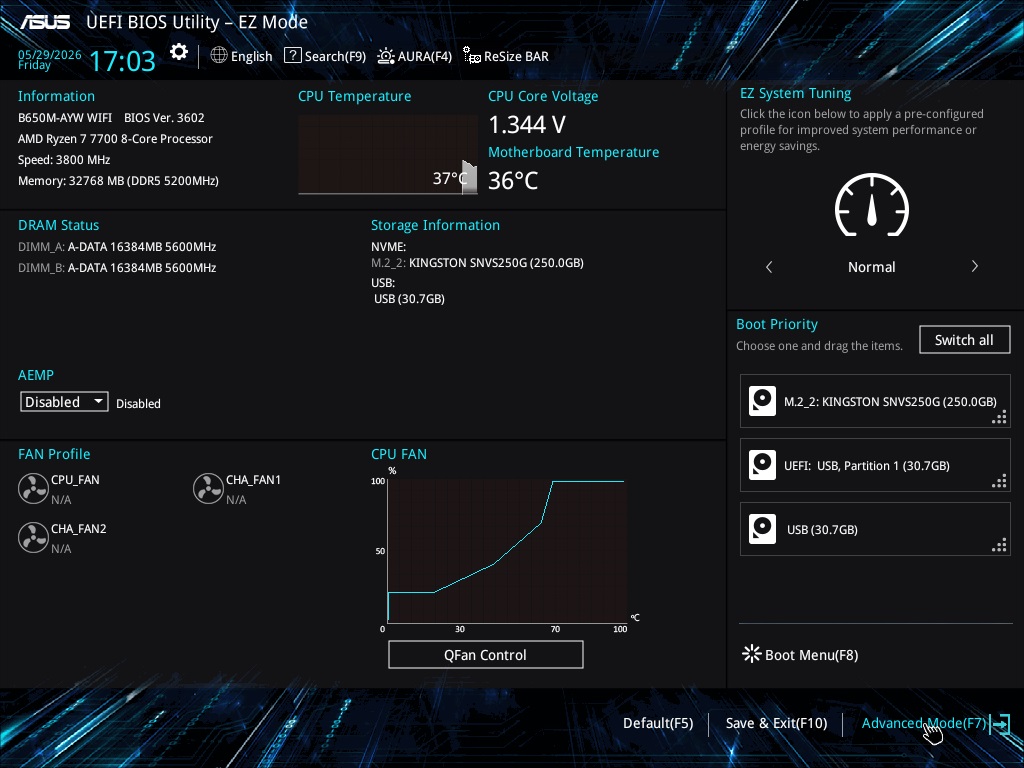Viewport: 1024px width, 768px height.
Task: Open the AEMP Disabled dropdown
Action: (64, 402)
